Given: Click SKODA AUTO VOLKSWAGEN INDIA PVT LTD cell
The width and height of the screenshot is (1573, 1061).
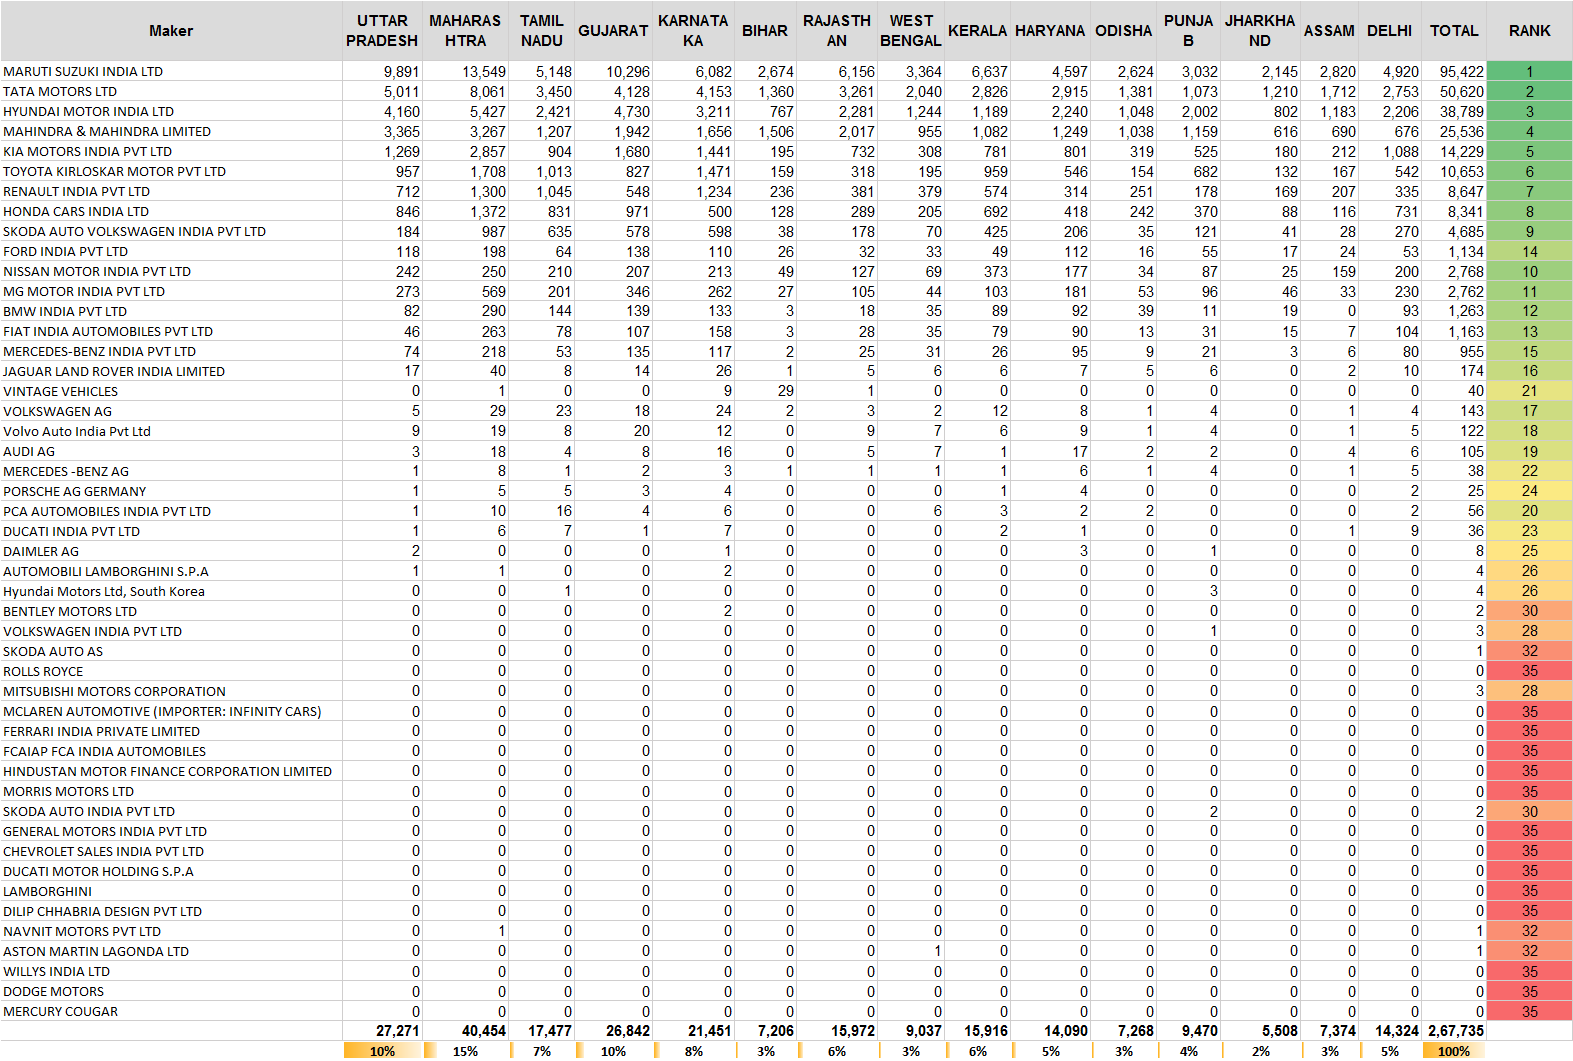Looking at the screenshot, I should coord(171,231).
